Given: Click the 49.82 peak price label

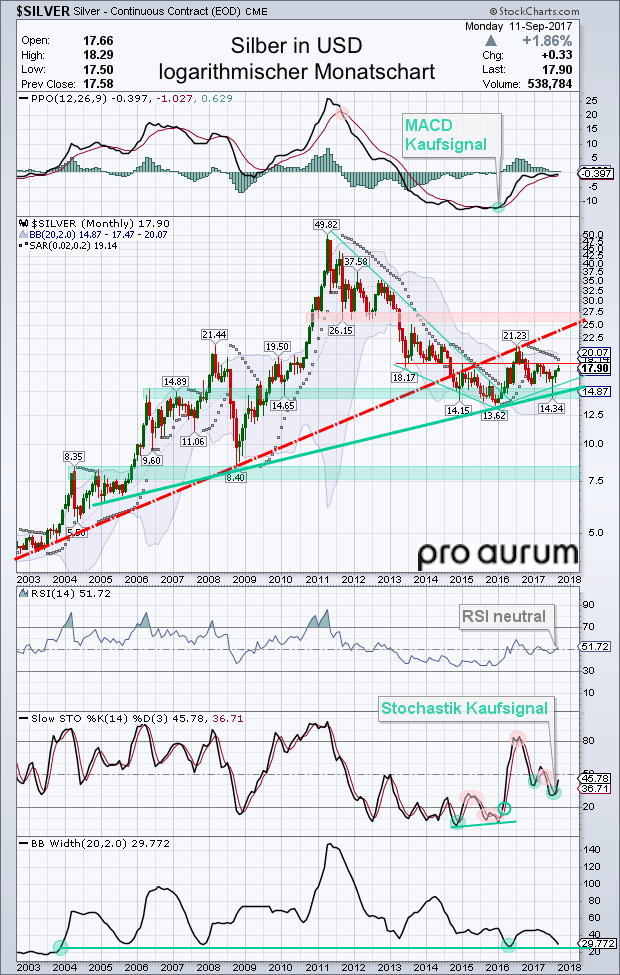Looking at the screenshot, I should tap(326, 223).
